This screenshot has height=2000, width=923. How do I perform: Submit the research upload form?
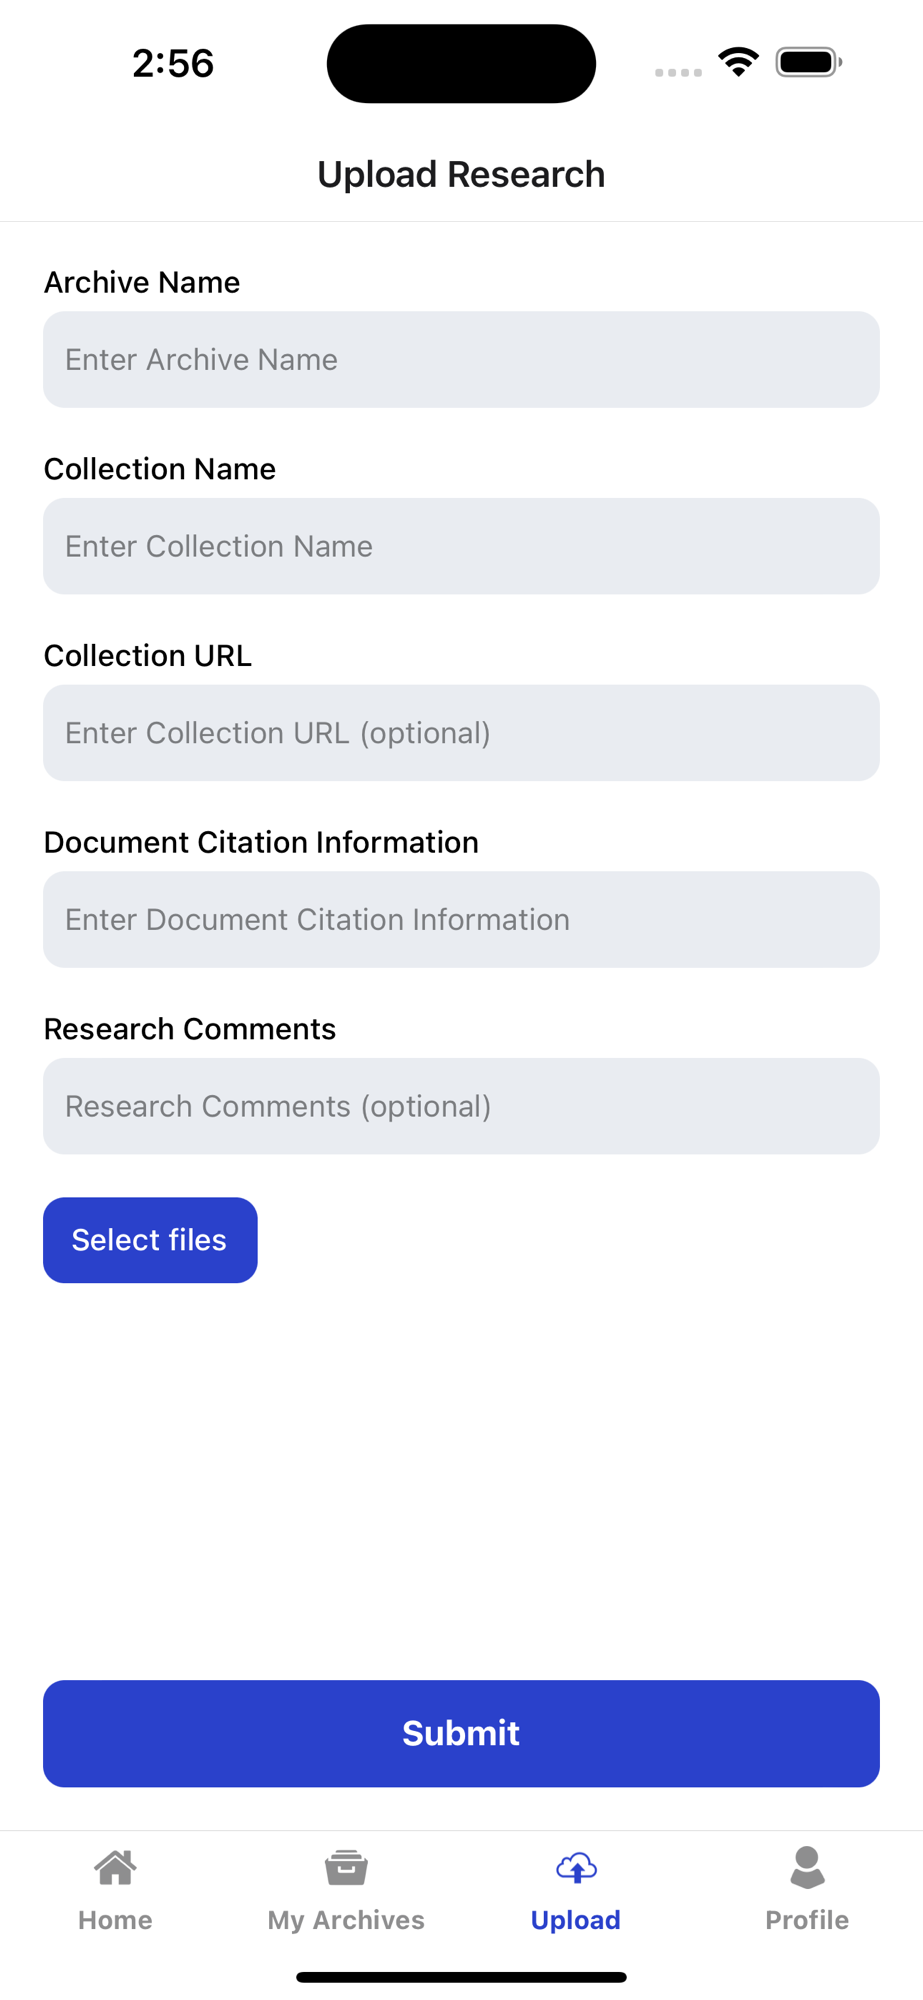pyautogui.click(x=461, y=1733)
